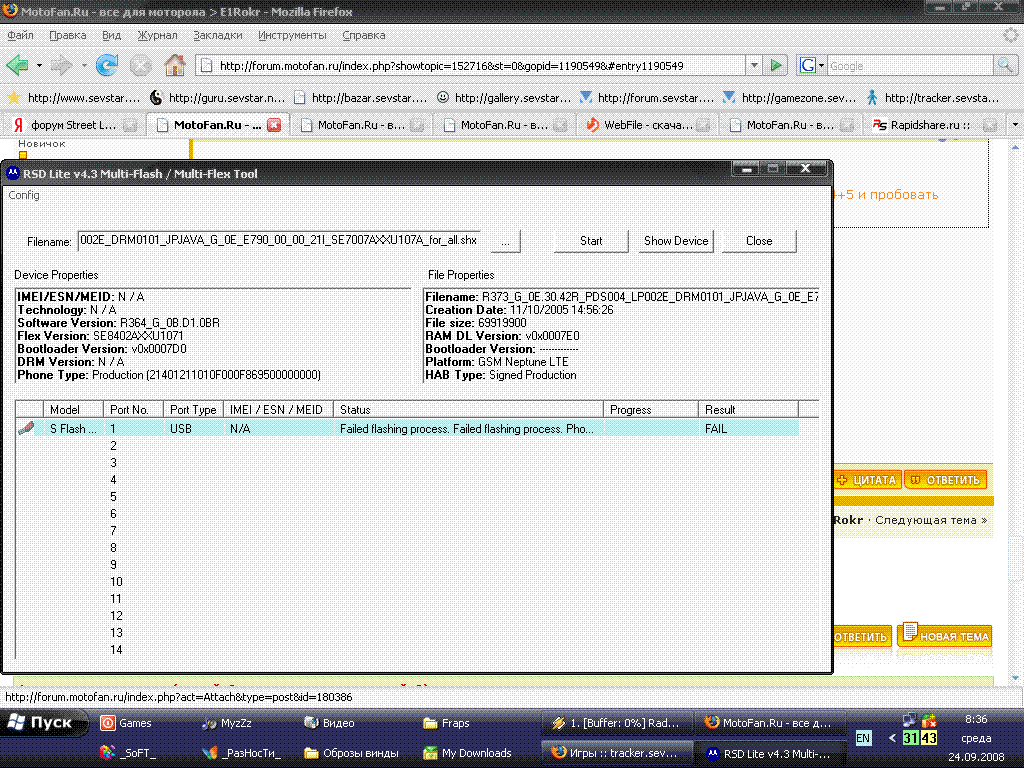Switch to Radio Buffer taskbar item
This screenshot has width=1024, height=768.
[x=616, y=723]
